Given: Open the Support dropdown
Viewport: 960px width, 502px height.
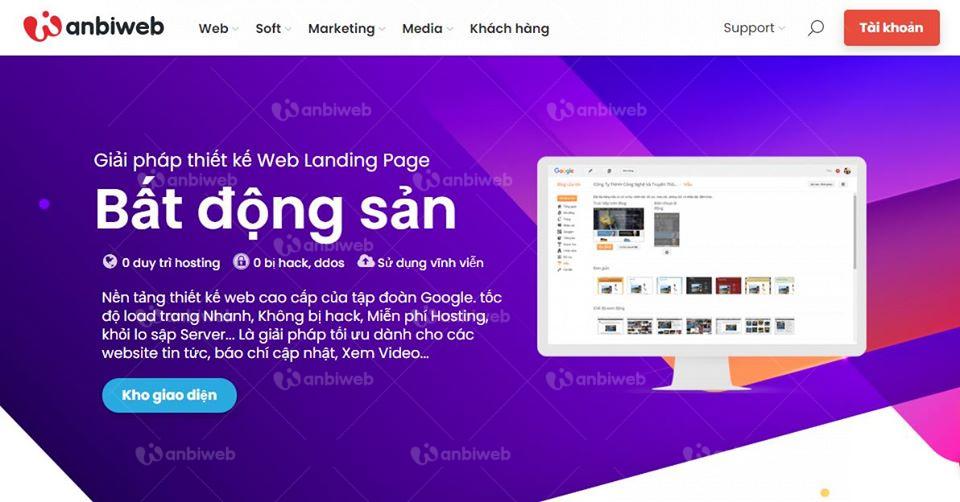Looking at the screenshot, I should 754,28.
